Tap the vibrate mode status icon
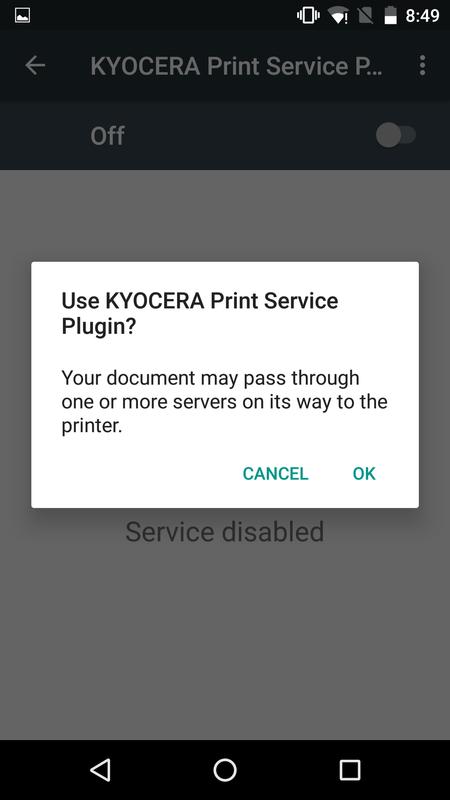Screen dimensions: 450x800 pyautogui.click(x=308, y=16)
